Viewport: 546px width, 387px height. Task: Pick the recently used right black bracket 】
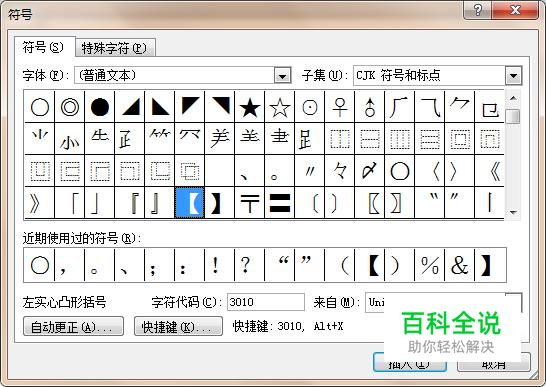pyautogui.click(x=490, y=265)
